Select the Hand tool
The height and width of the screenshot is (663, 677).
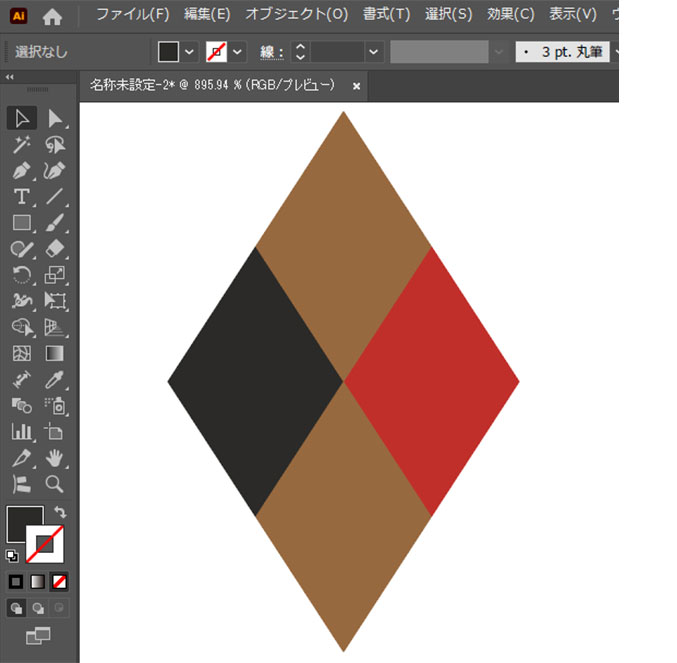click(x=55, y=458)
